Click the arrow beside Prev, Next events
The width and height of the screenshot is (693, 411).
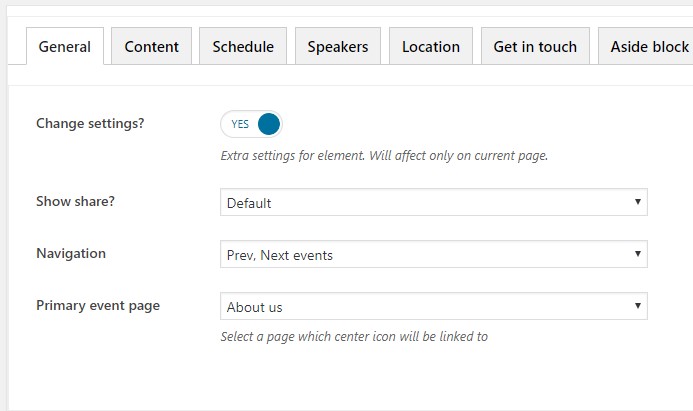(637, 255)
